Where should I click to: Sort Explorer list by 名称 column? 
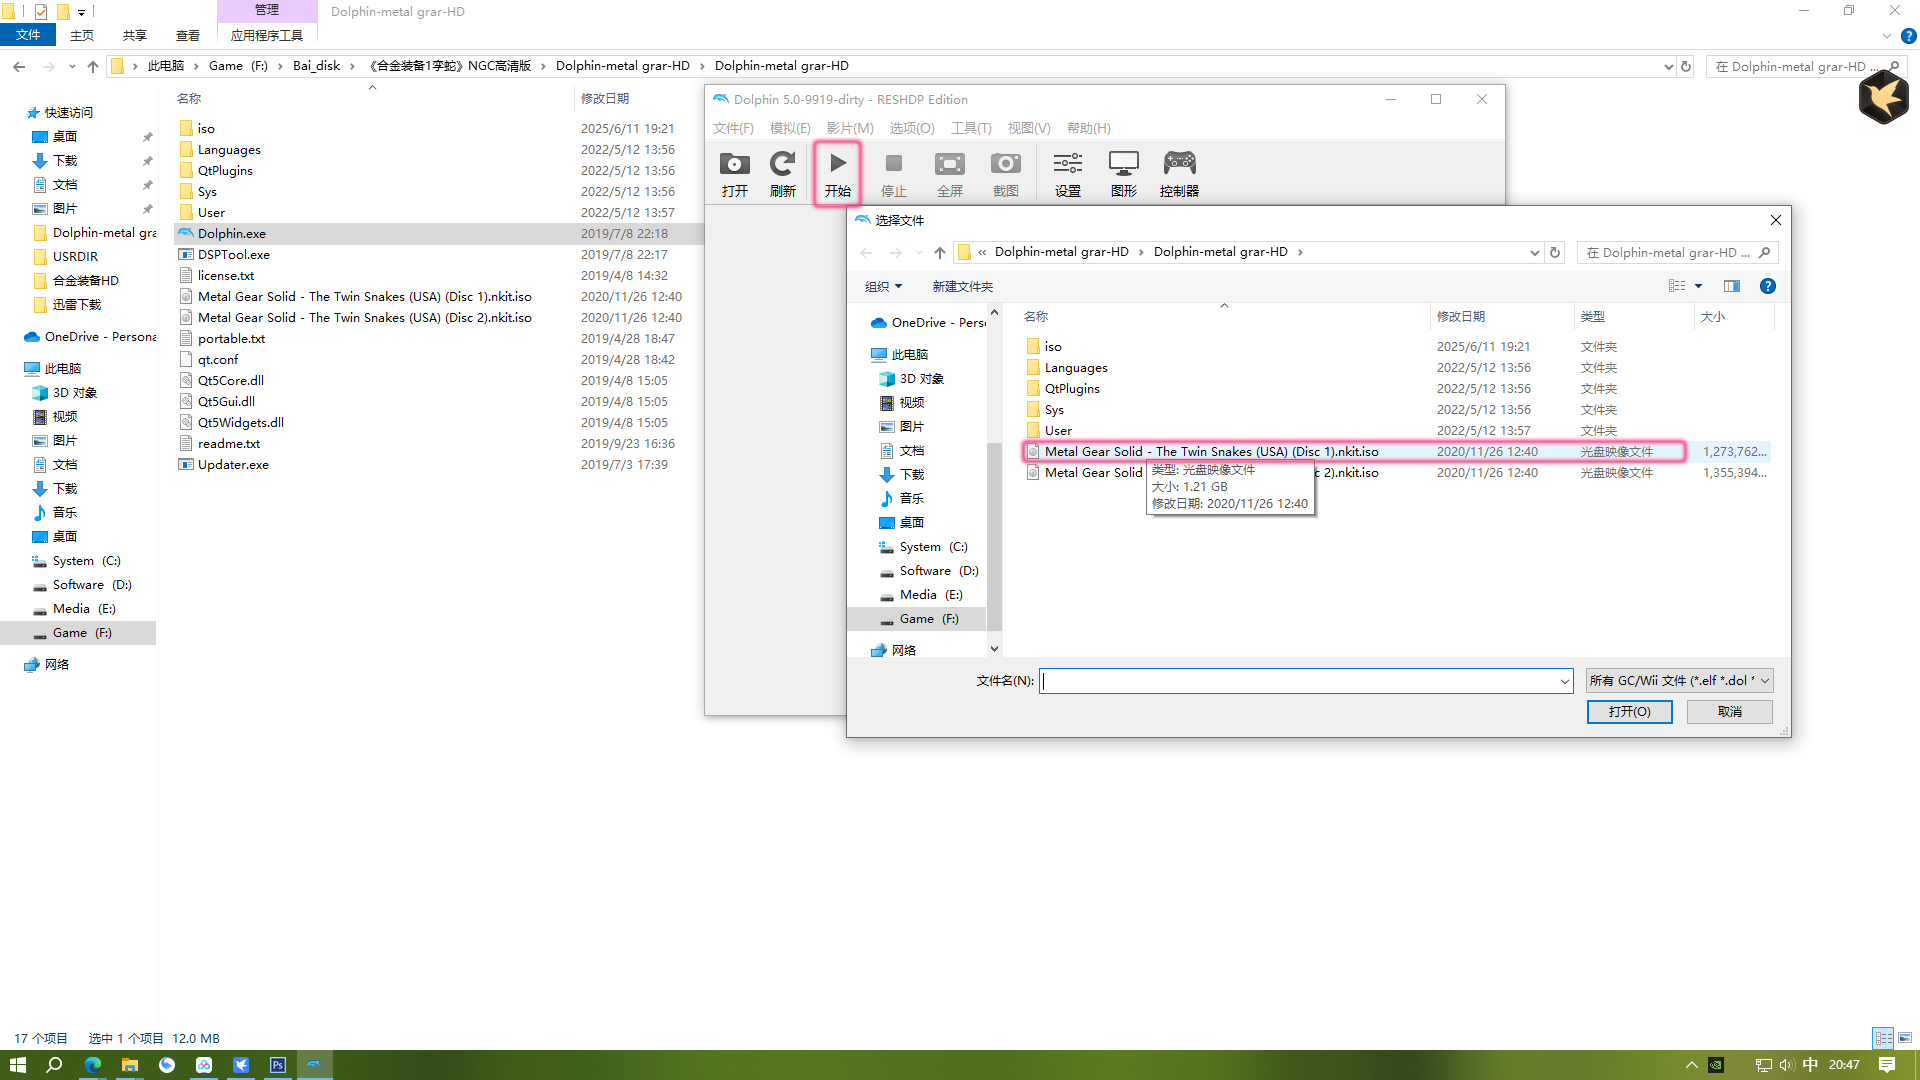(189, 98)
